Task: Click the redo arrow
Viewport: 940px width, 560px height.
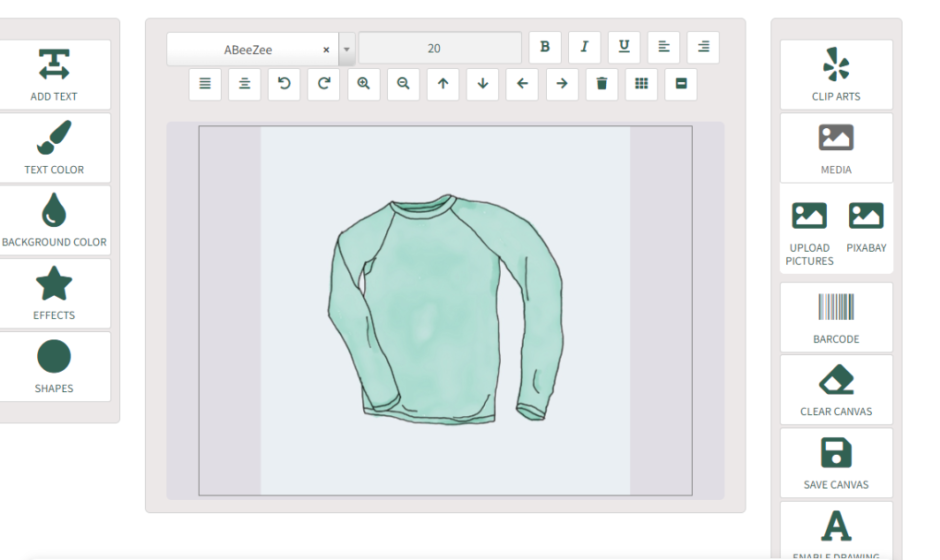Action: pos(324,84)
